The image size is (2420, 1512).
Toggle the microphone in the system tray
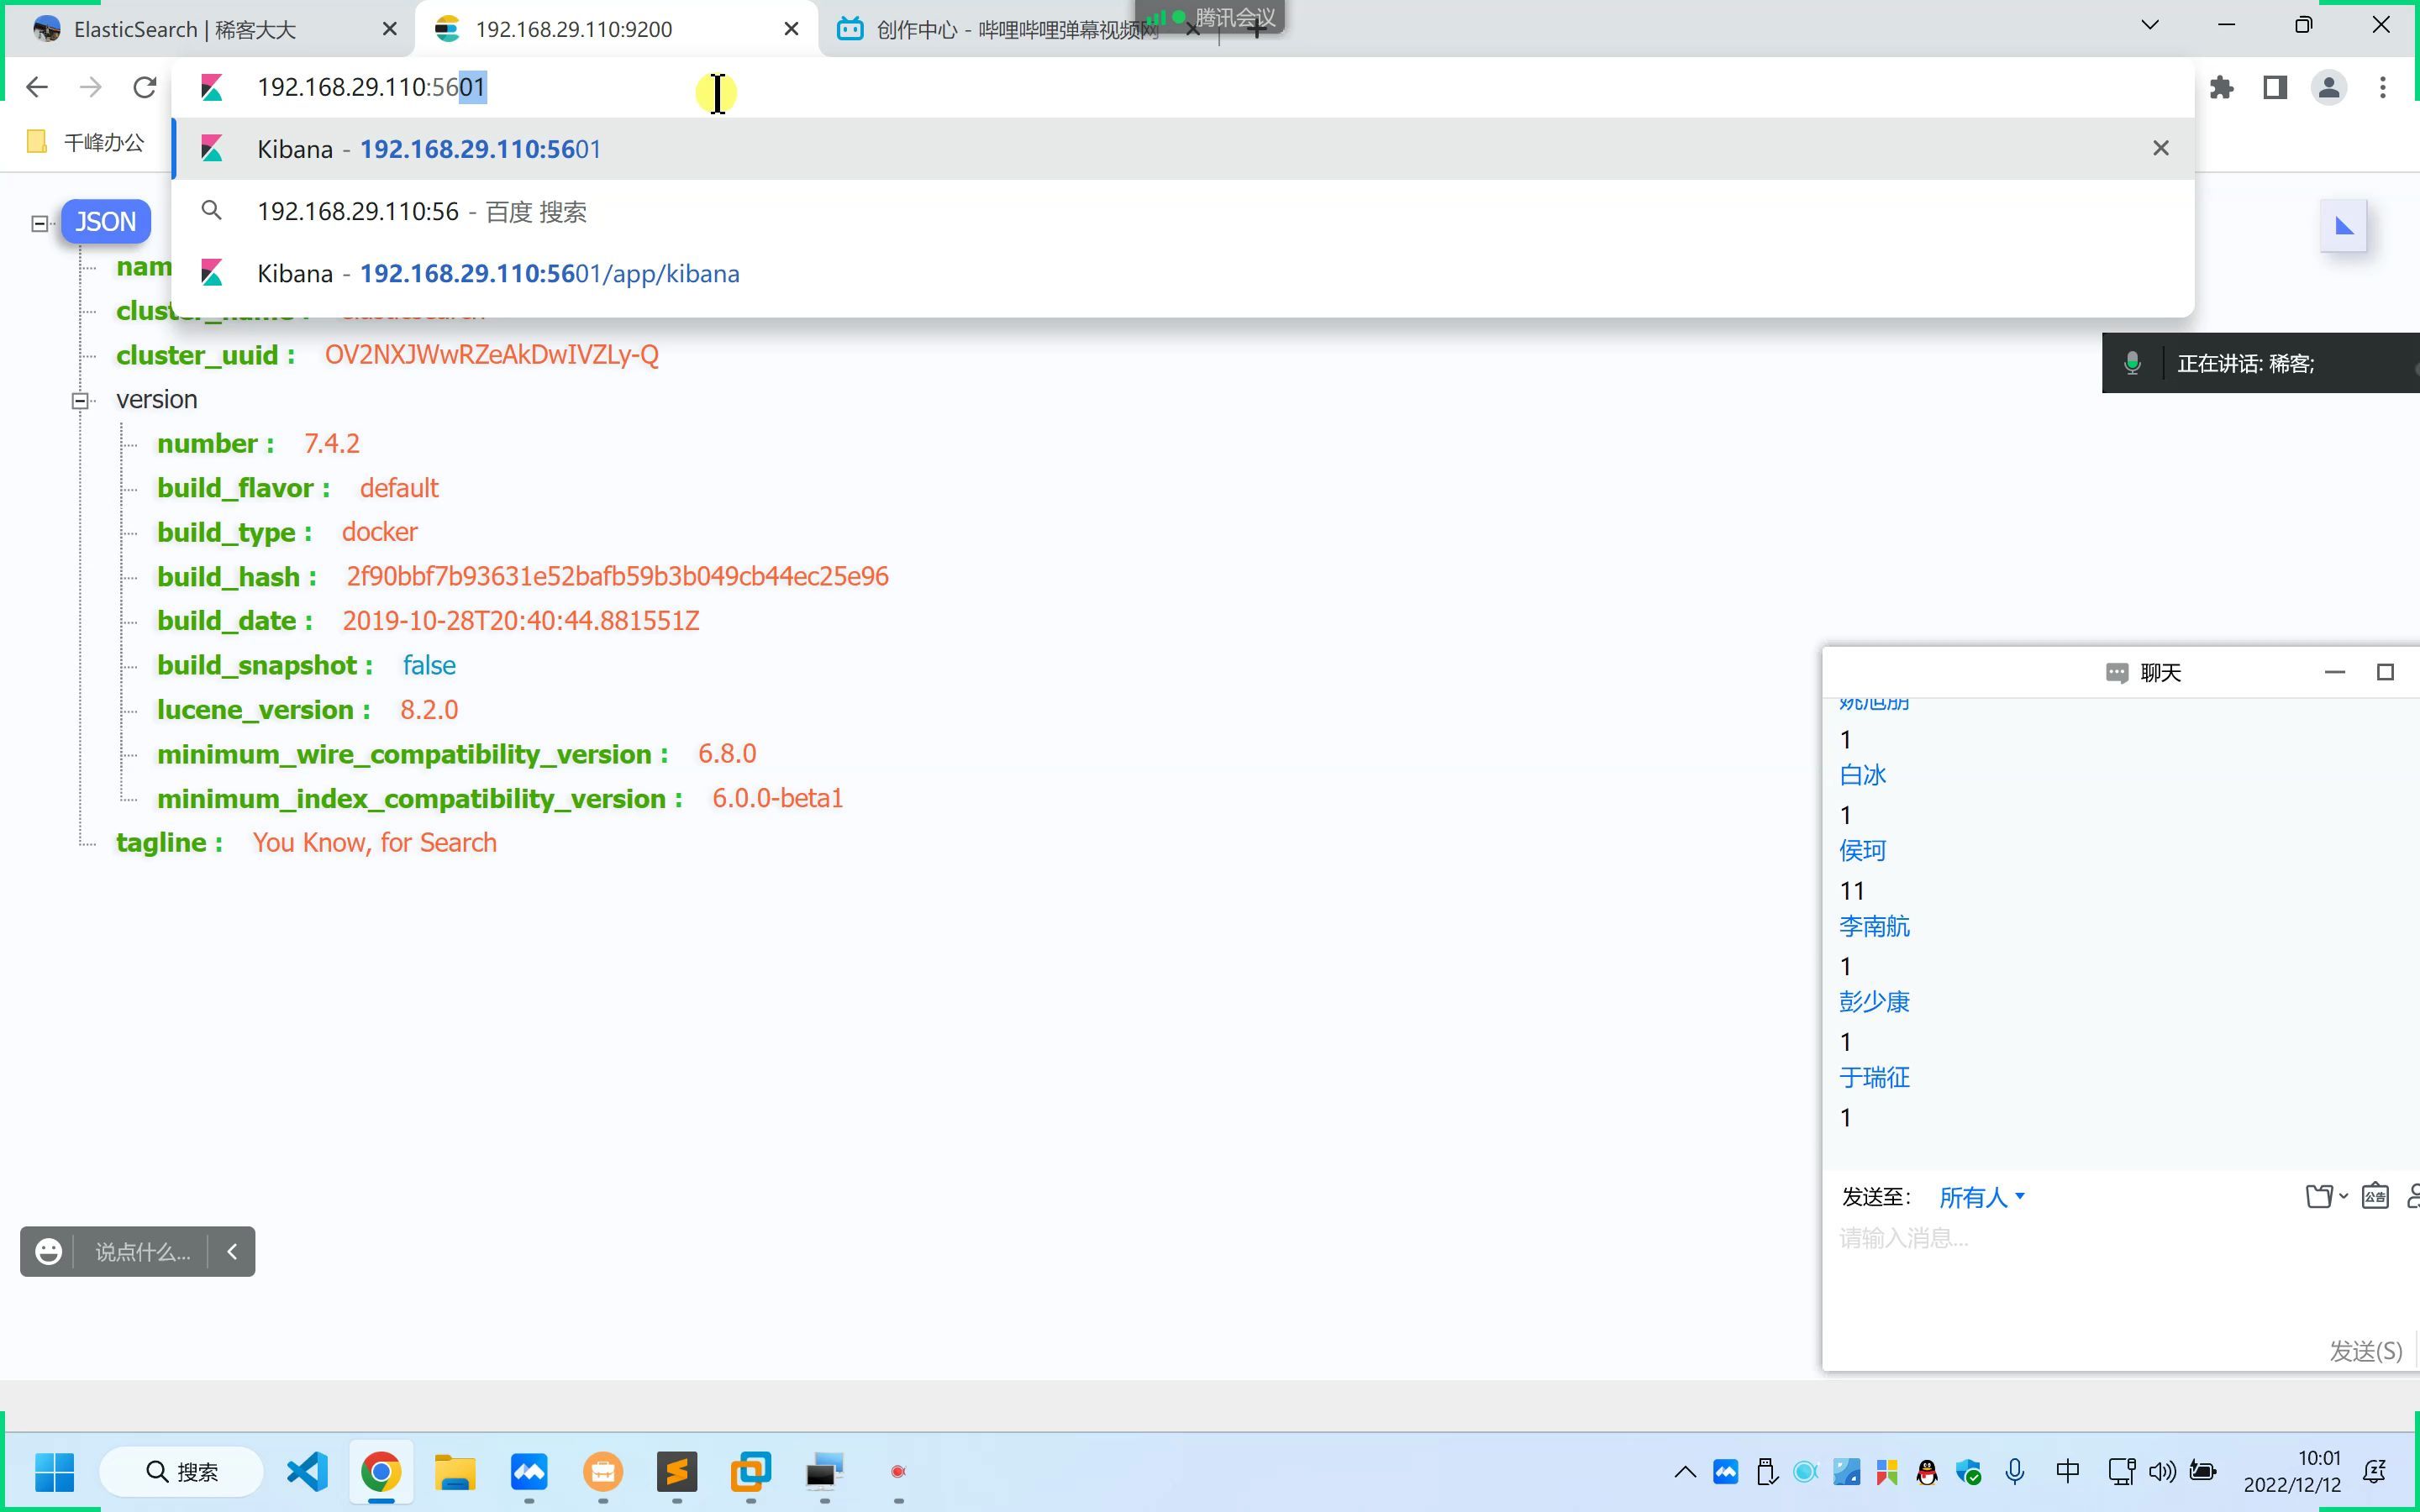[2015, 1471]
